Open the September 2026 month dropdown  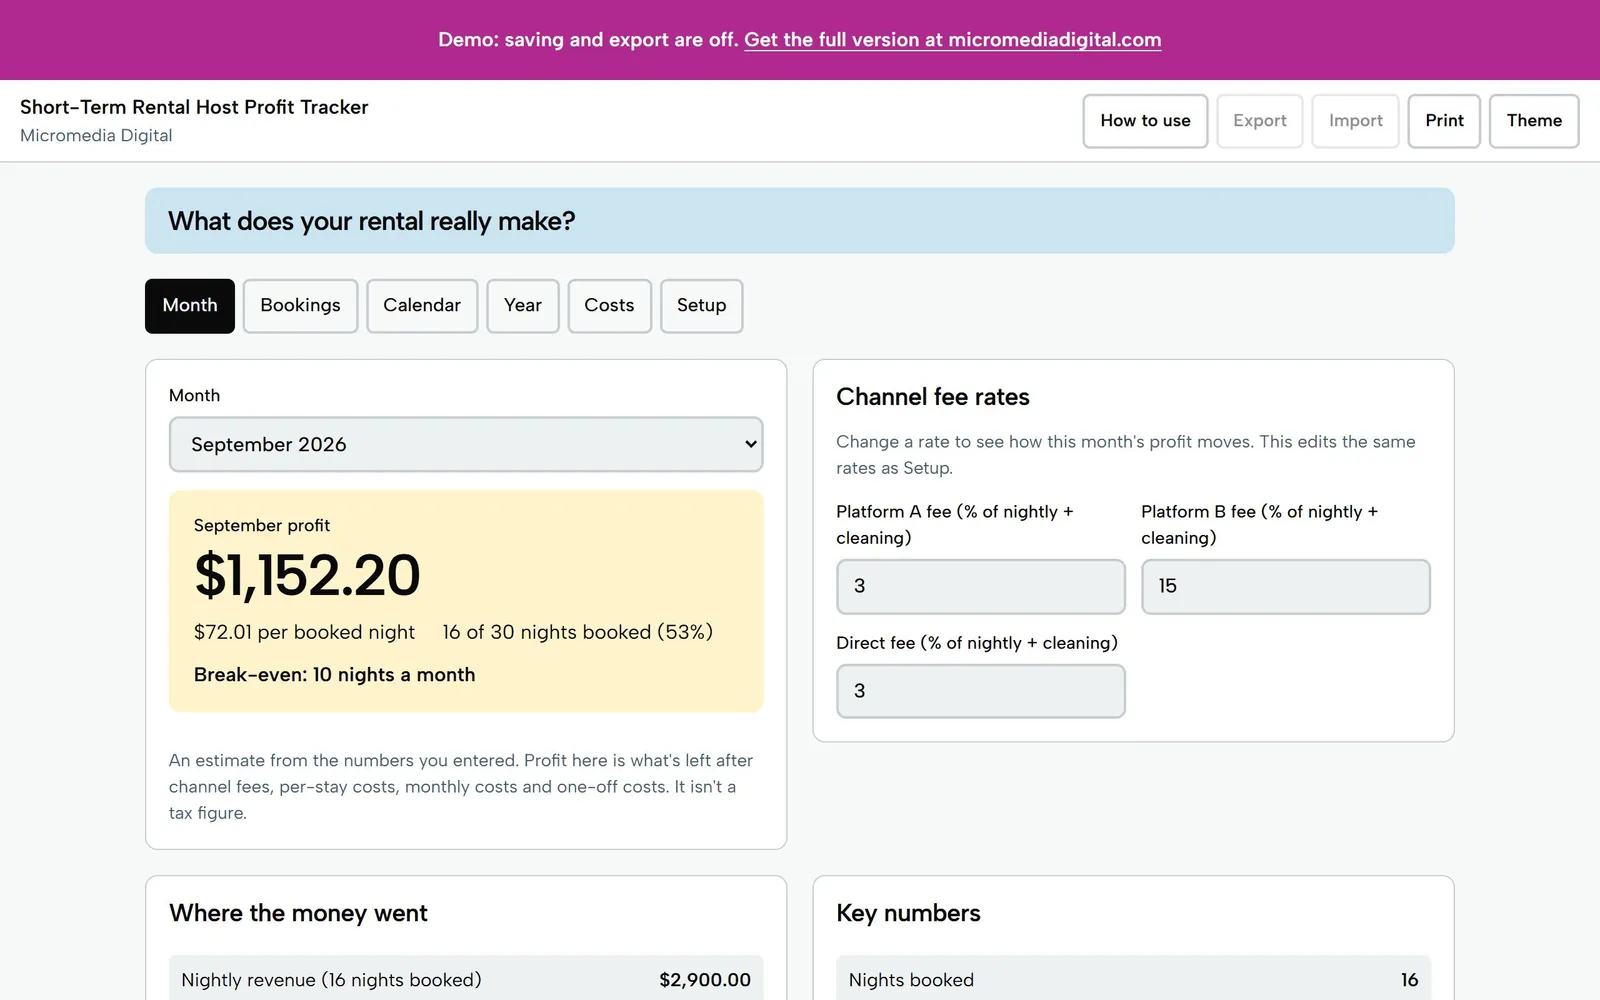tap(466, 444)
